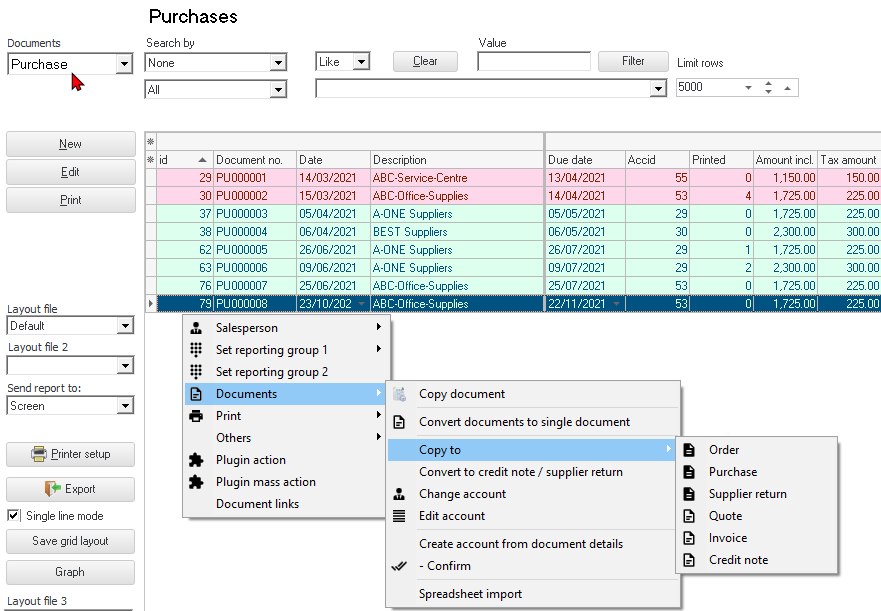Click the document icon beside Supplier return
This screenshot has height=611, width=881.
tap(689, 494)
